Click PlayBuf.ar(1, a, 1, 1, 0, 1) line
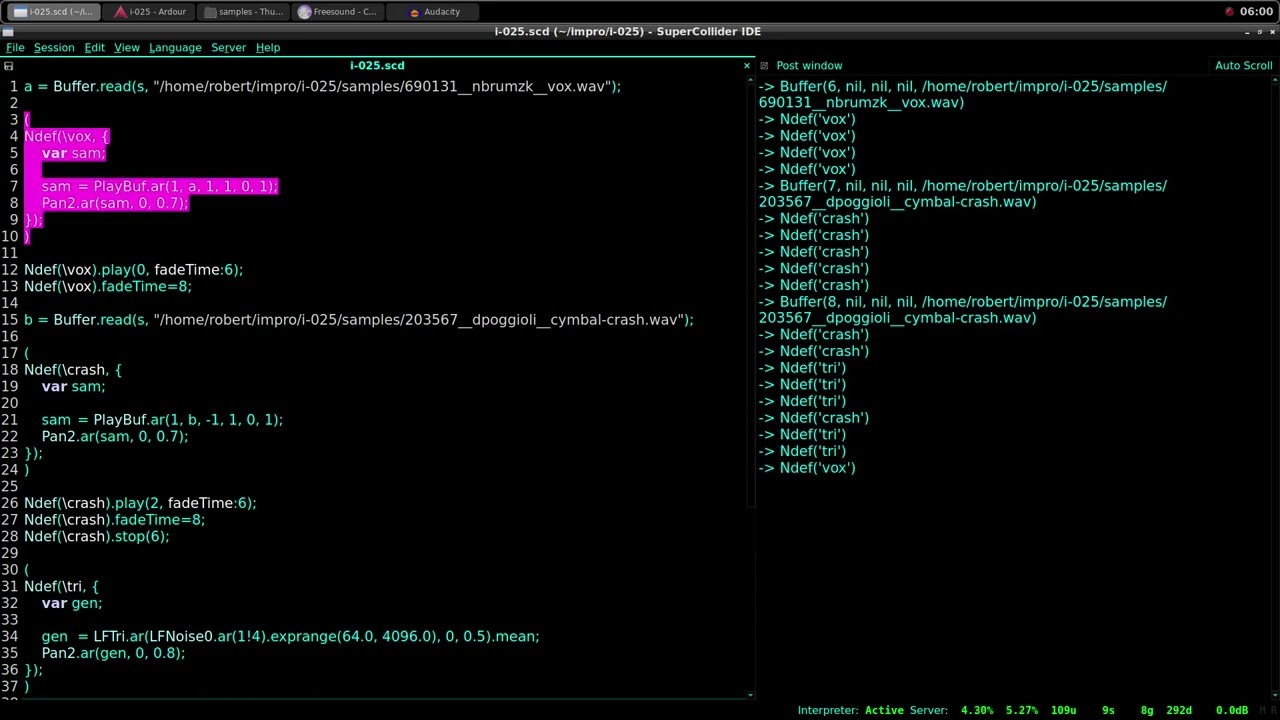 (x=160, y=186)
